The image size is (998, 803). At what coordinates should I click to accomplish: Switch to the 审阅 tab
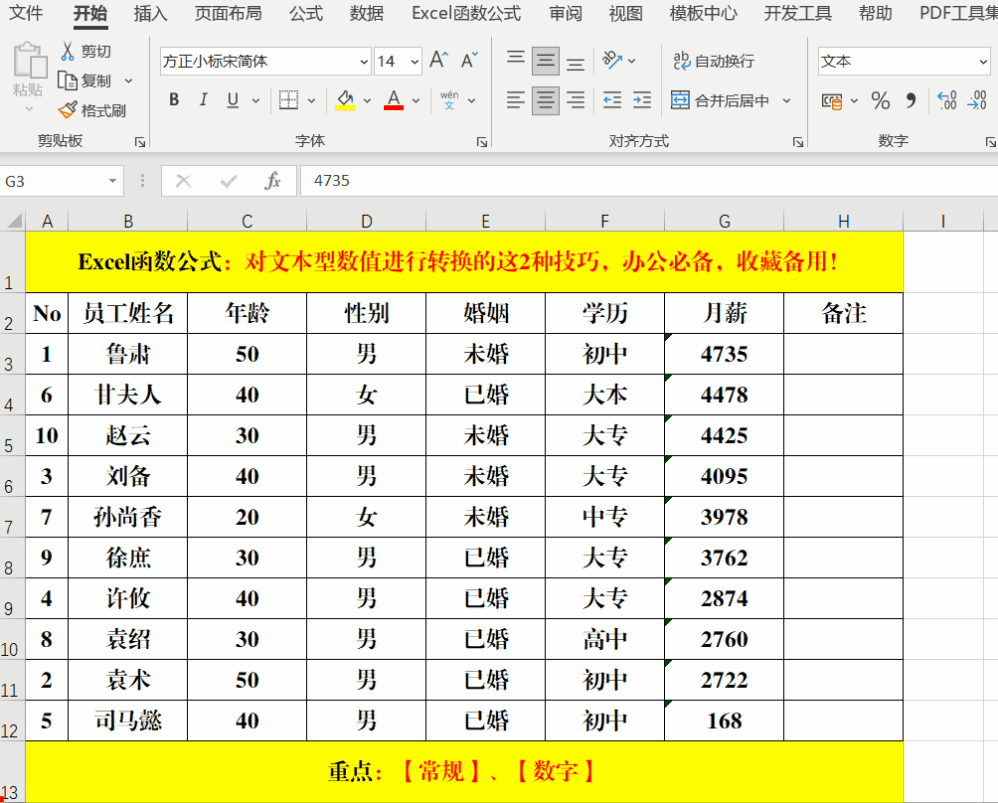click(566, 13)
